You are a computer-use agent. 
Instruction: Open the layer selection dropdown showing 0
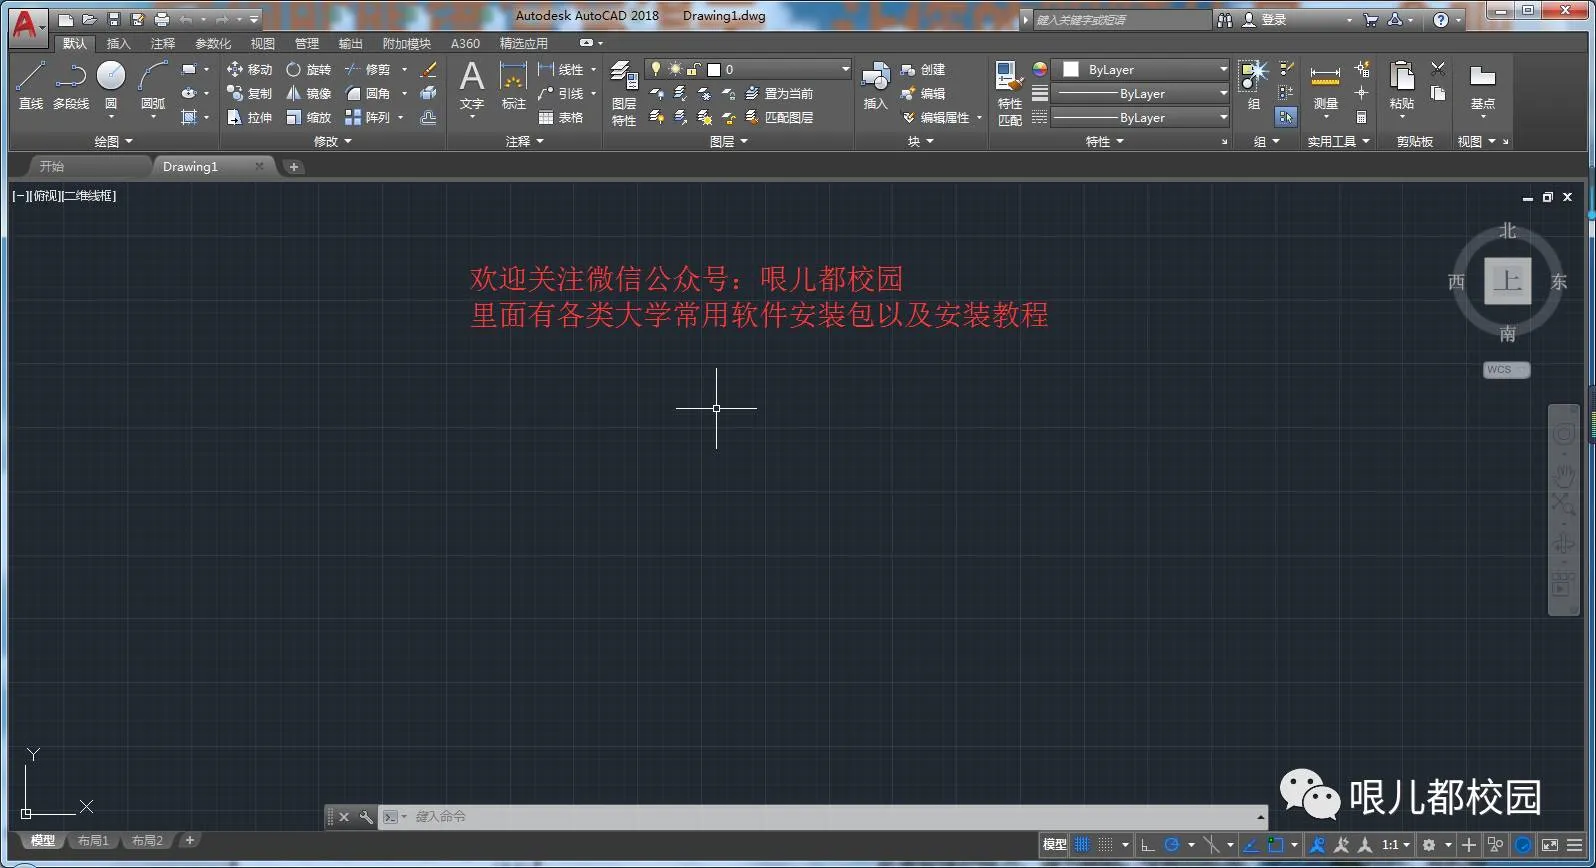[749, 69]
